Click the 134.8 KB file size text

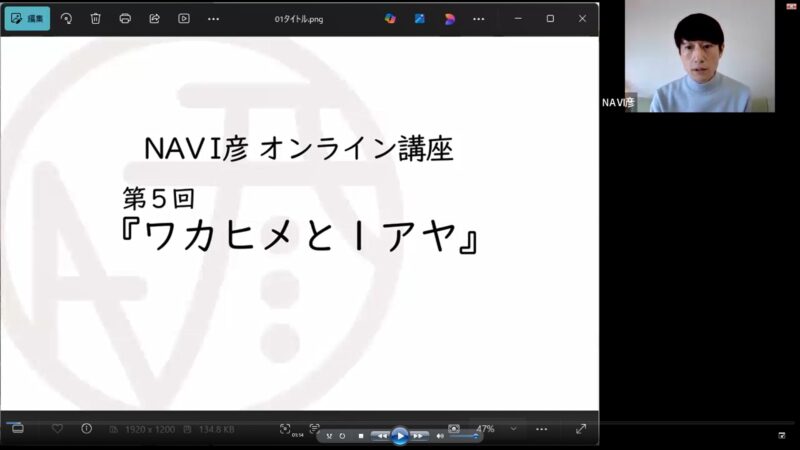click(216, 430)
